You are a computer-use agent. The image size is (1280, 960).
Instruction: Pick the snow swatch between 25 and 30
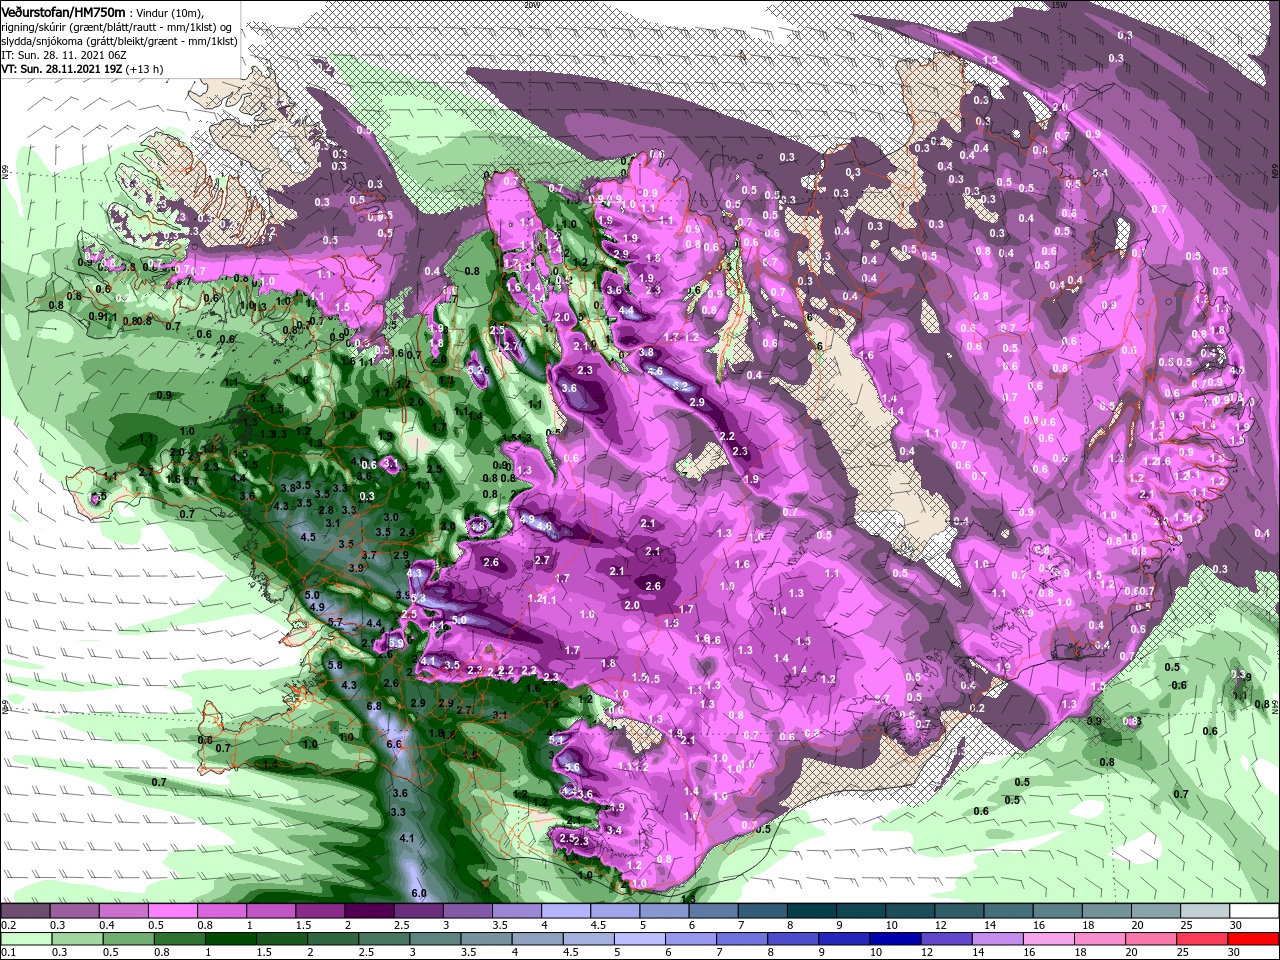[1206, 911]
